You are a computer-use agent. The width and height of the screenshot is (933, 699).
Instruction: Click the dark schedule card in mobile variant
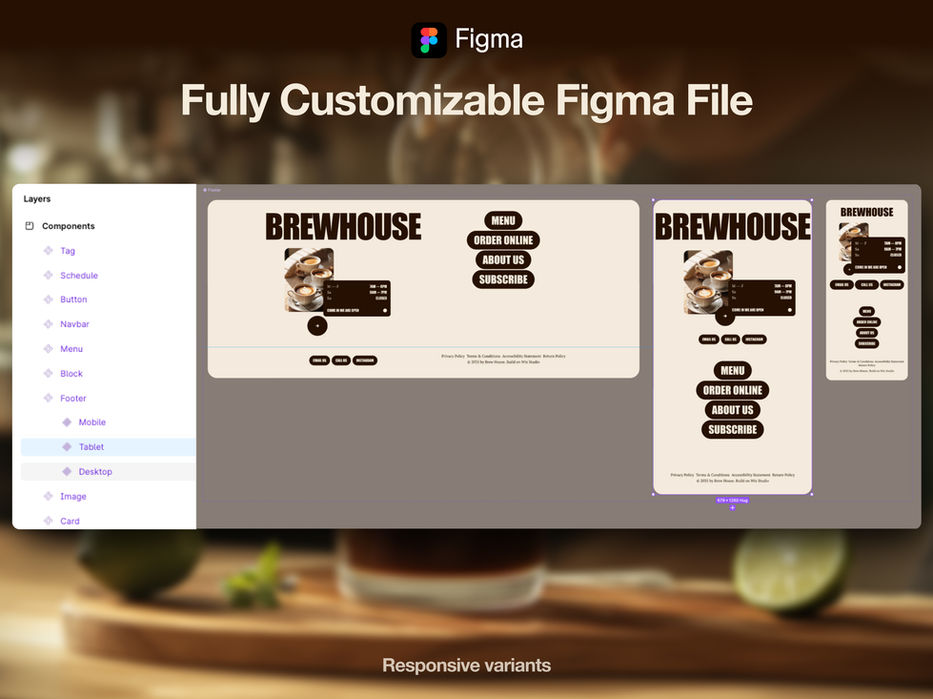[x=879, y=255]
